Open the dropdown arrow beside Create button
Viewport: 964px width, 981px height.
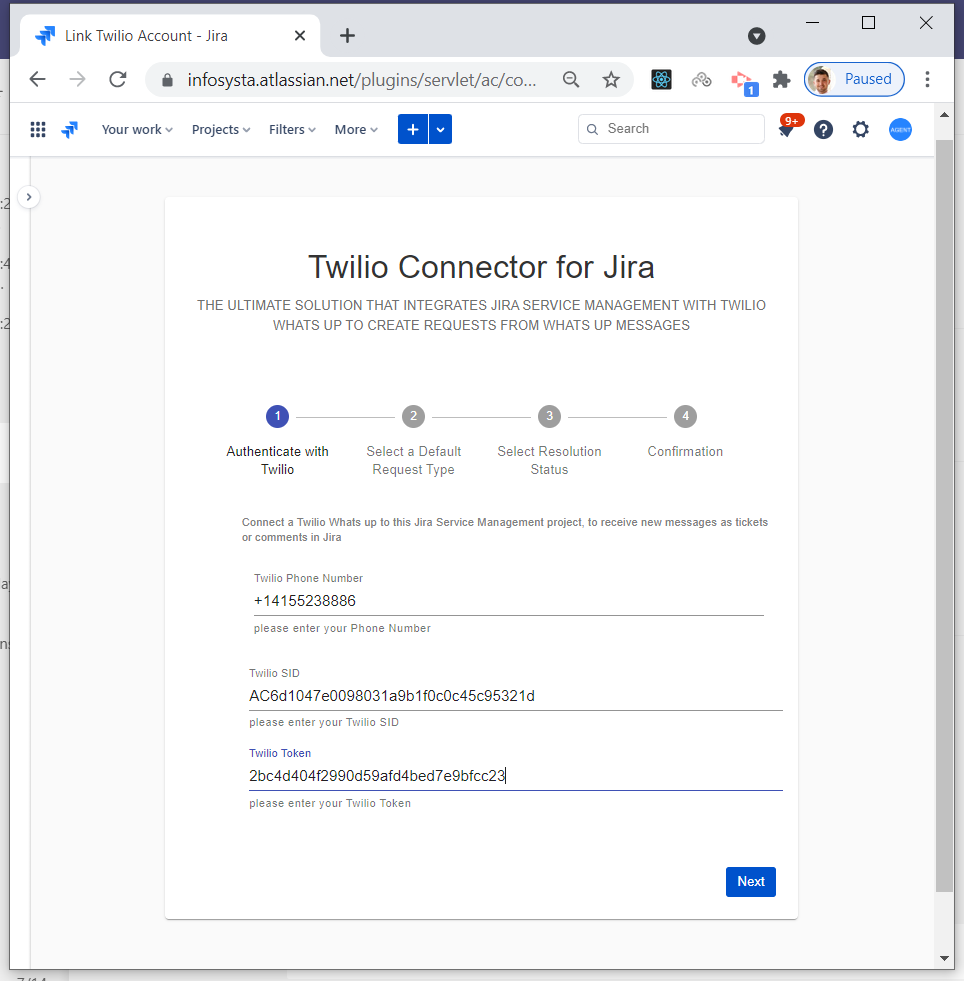pos(440,129)
